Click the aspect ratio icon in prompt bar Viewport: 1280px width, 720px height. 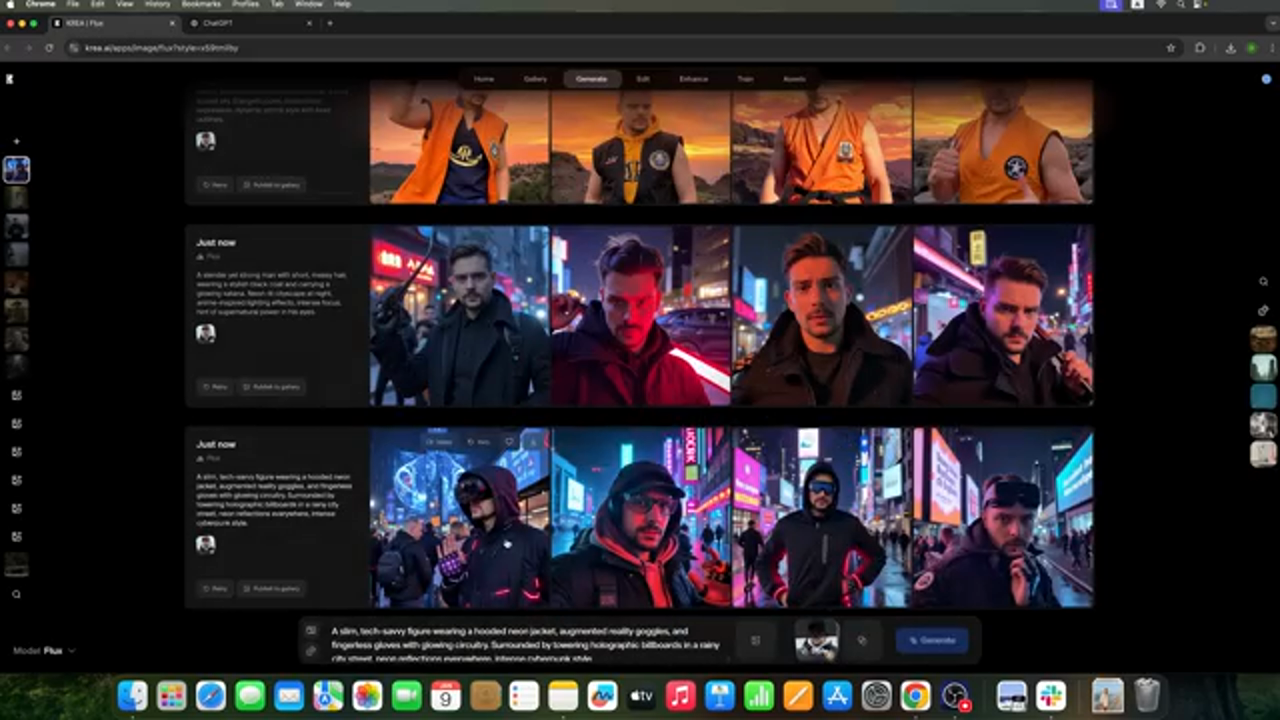click(x=756, y=641)
